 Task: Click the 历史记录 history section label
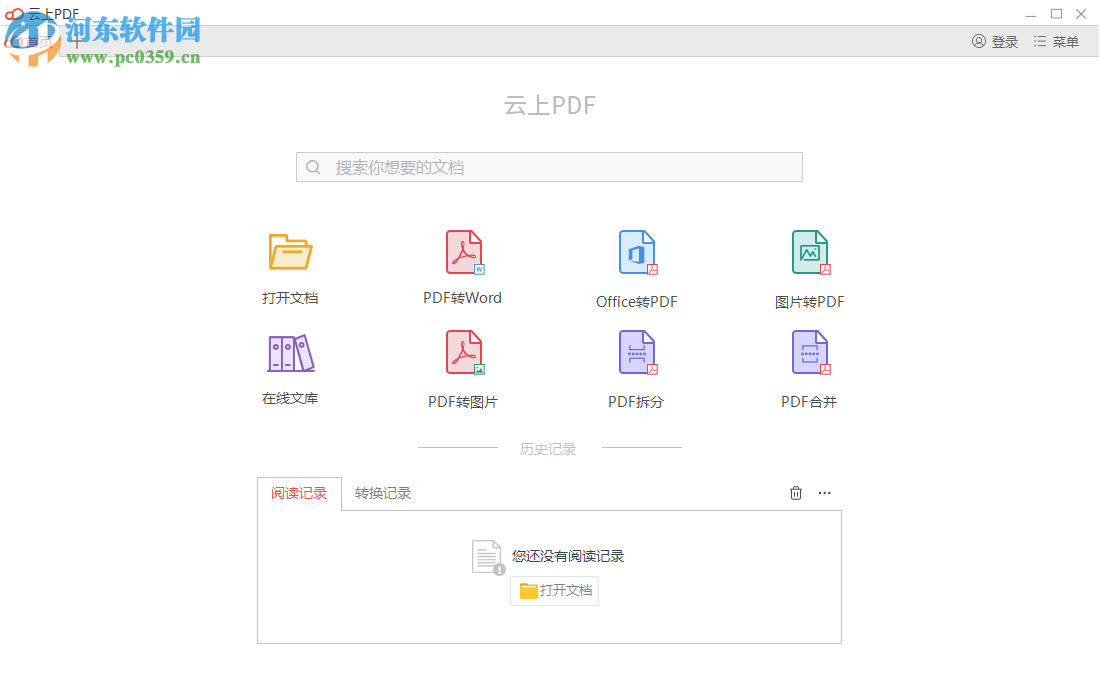point(549,448)
